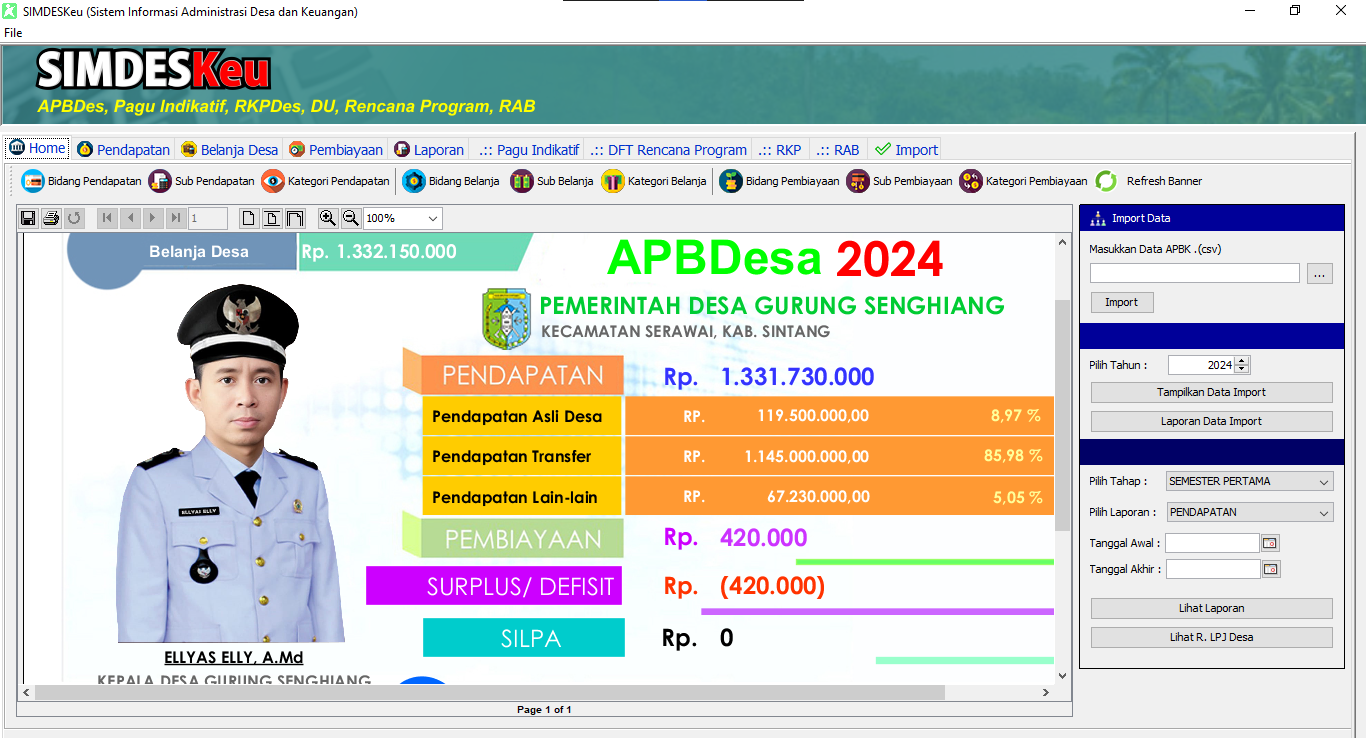Click the Masukkan Data APBK file path field

pos(1194,273)
